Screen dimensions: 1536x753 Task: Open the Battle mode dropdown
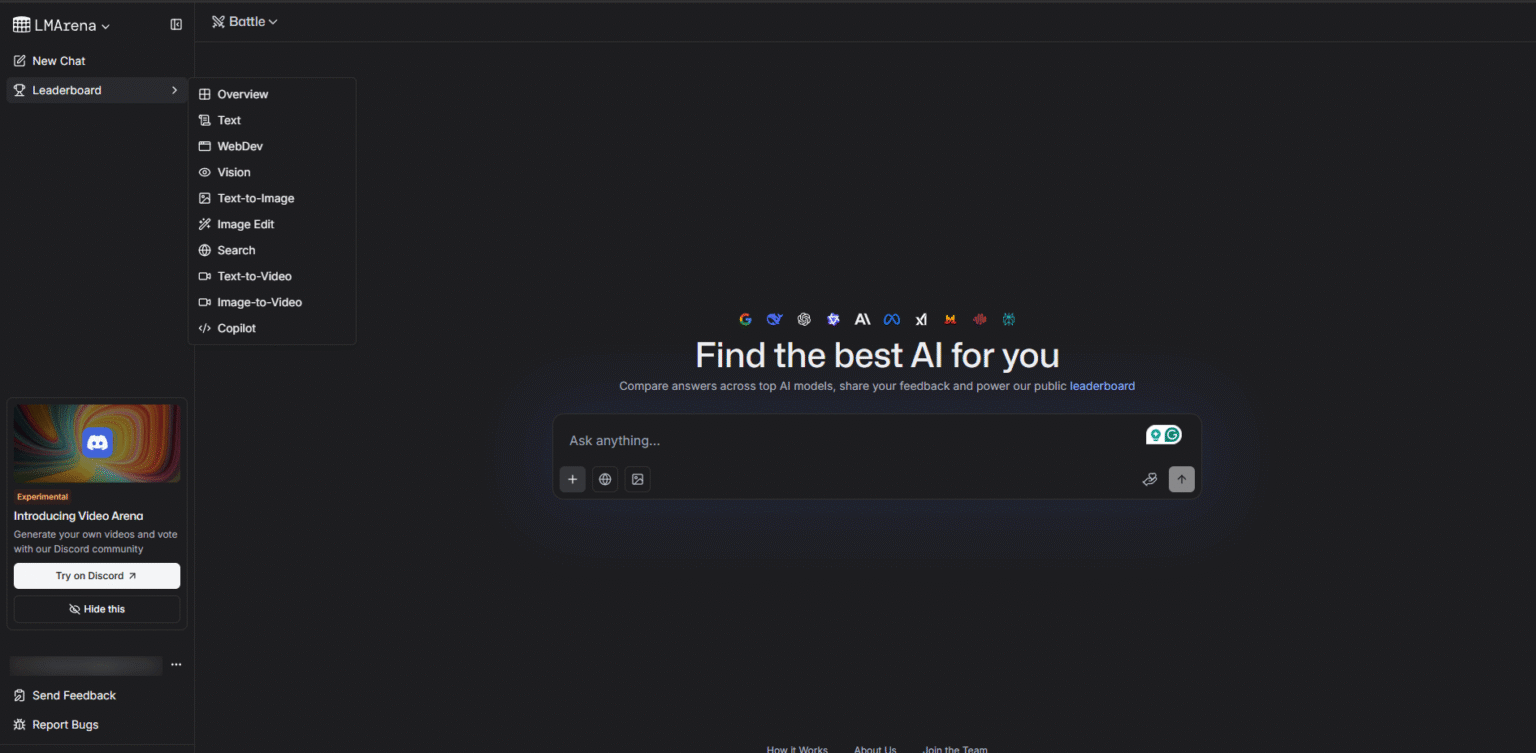(x=244, y=20)
